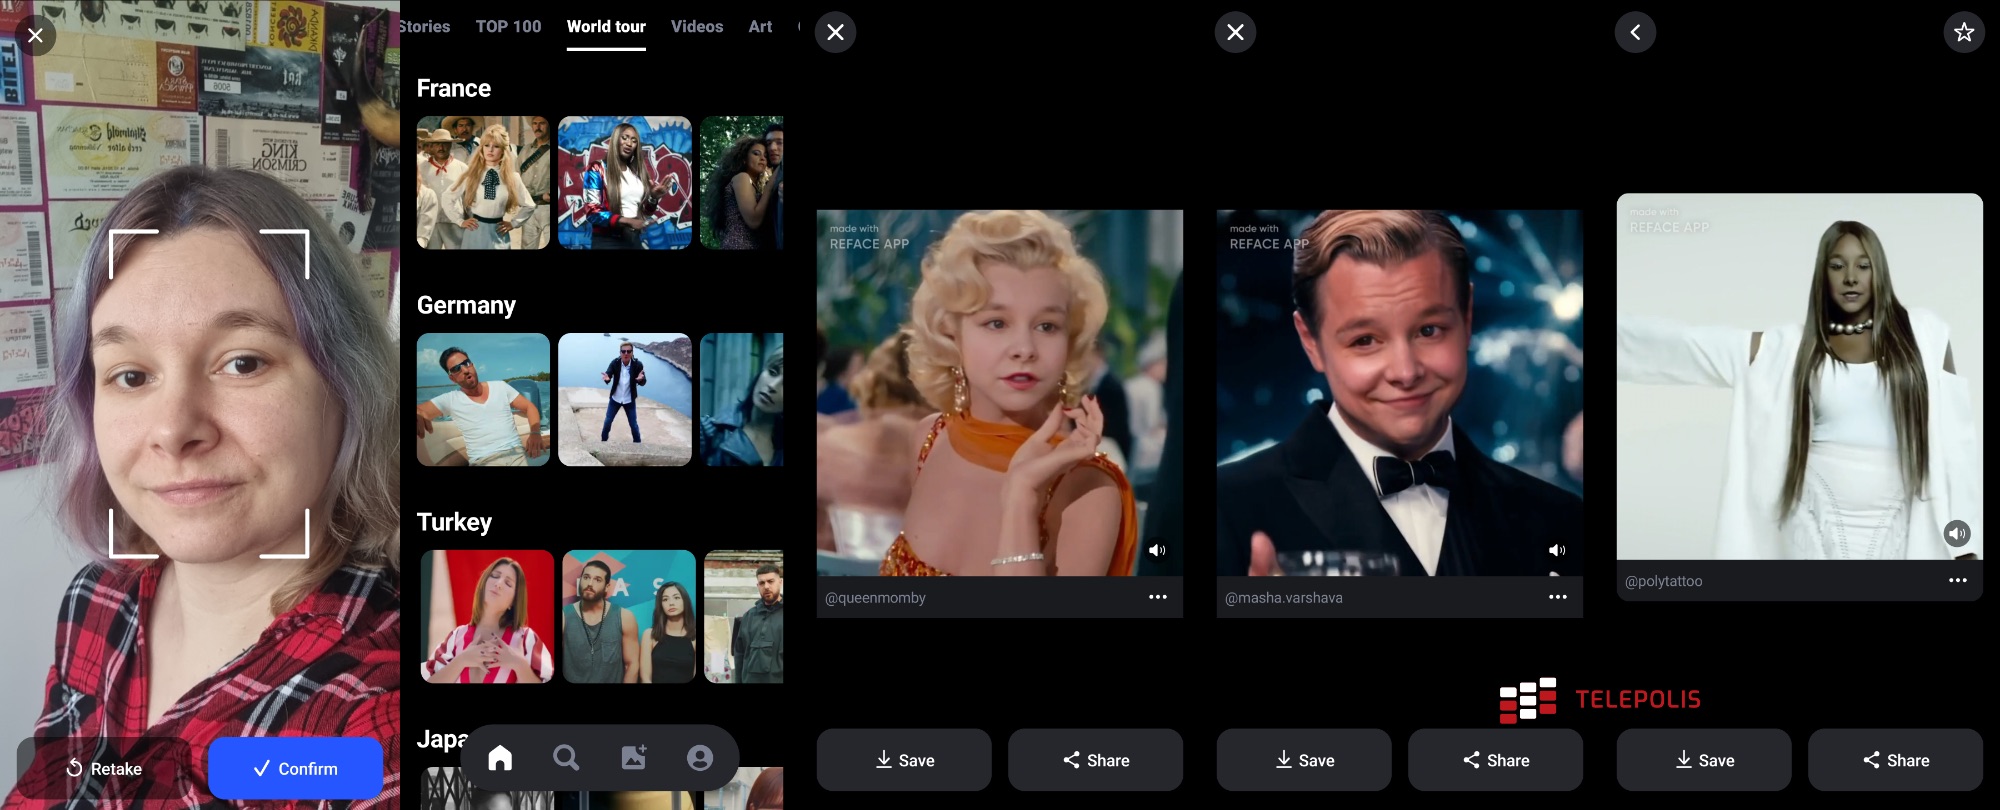Switch to the Videos tab

click(x=697, y=27)
